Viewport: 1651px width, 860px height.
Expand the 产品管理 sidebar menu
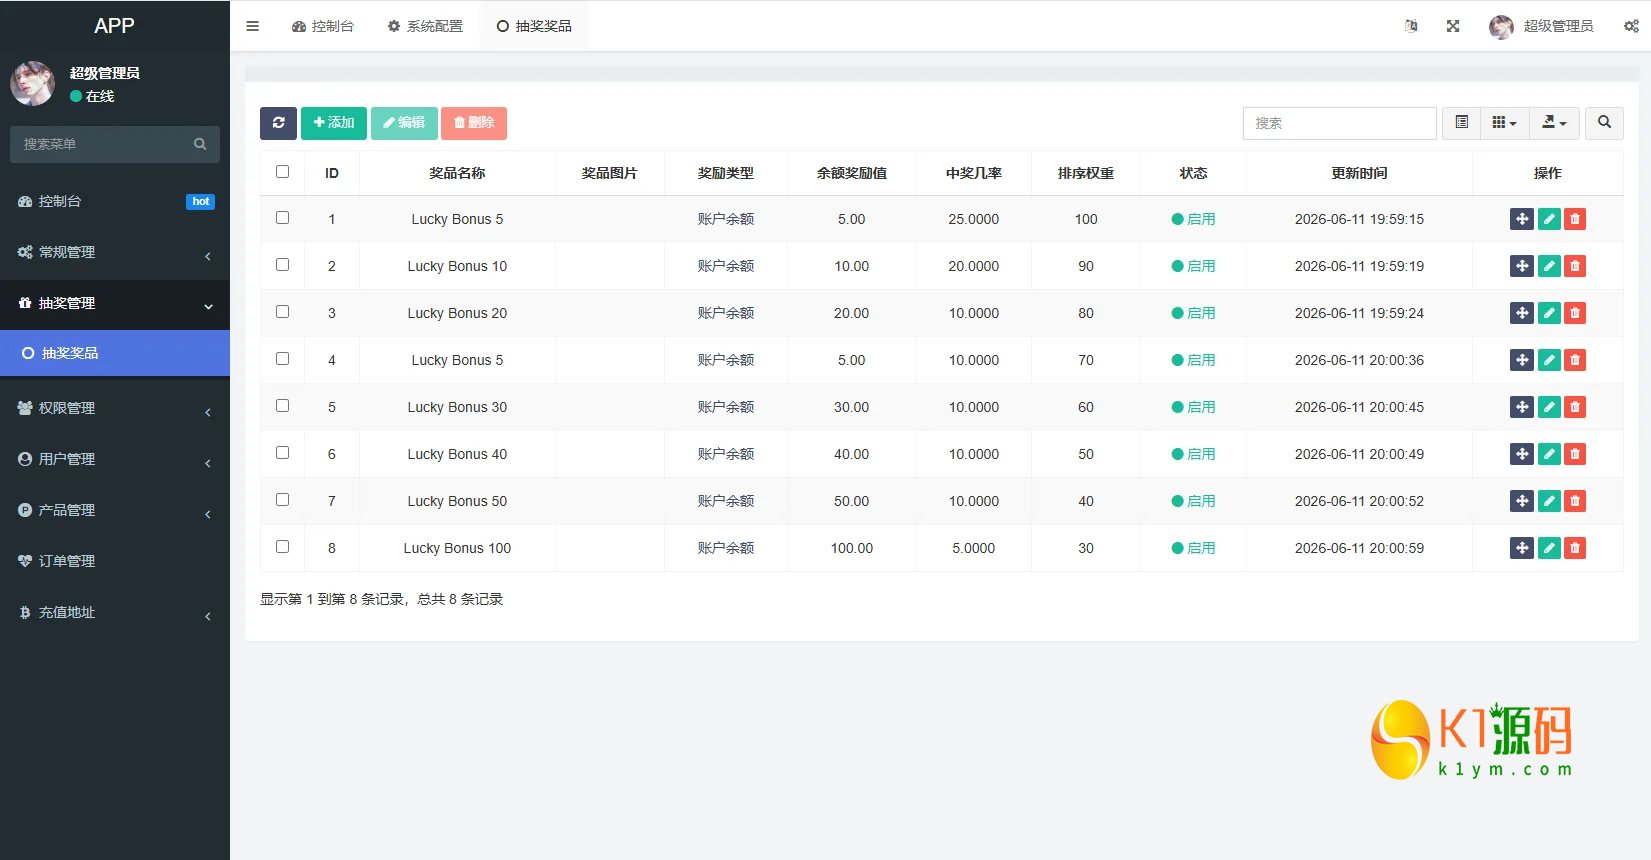[x=115, y=510]
